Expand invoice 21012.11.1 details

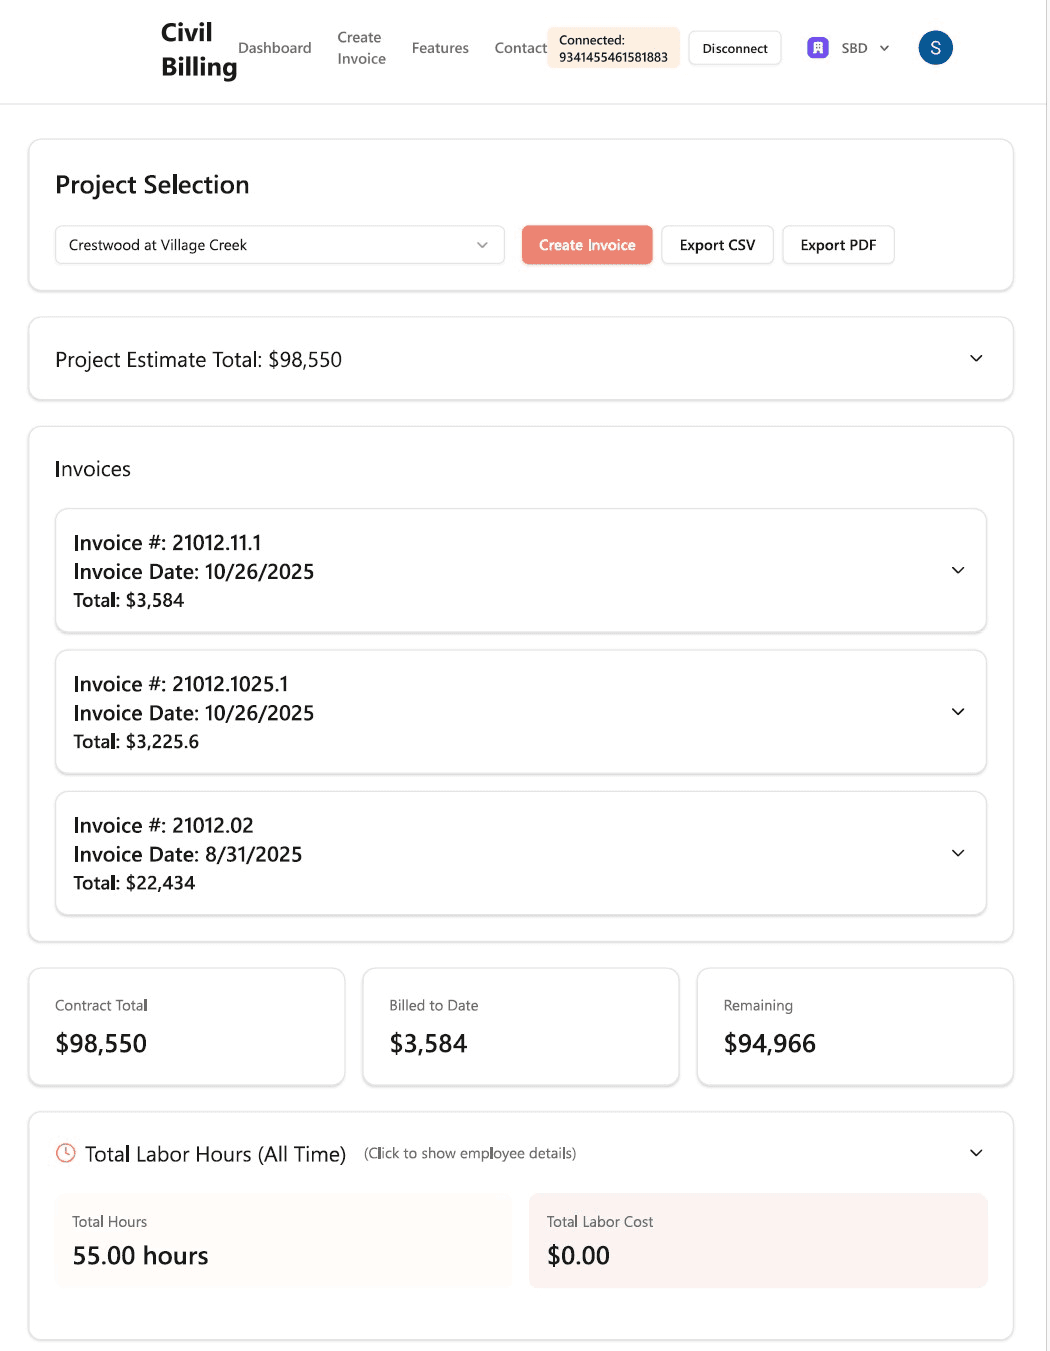coord(958,570)
